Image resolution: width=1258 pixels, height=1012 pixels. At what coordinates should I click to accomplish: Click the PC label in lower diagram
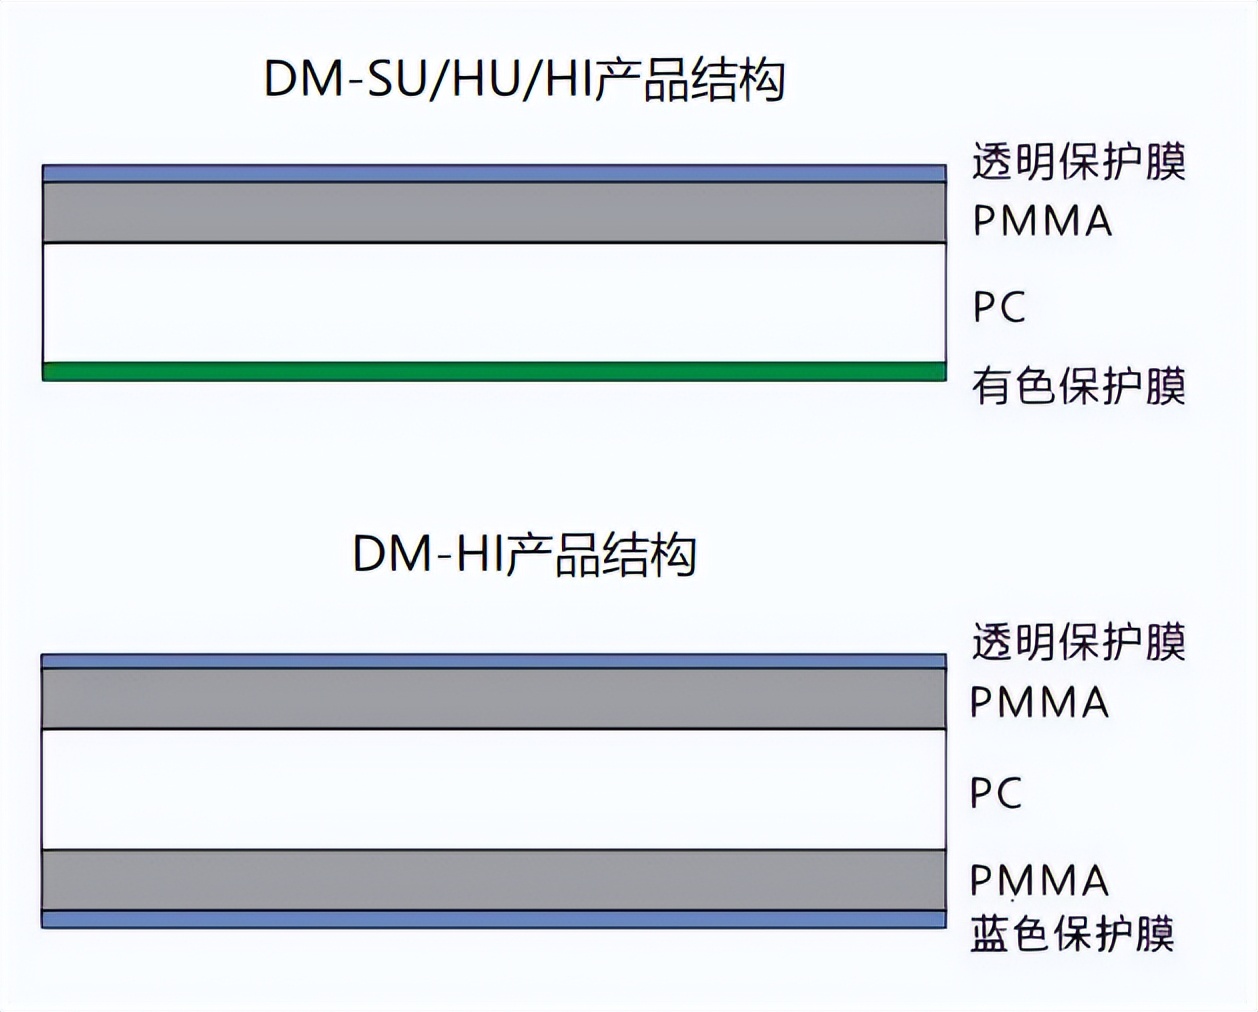(x=996, y=793)
